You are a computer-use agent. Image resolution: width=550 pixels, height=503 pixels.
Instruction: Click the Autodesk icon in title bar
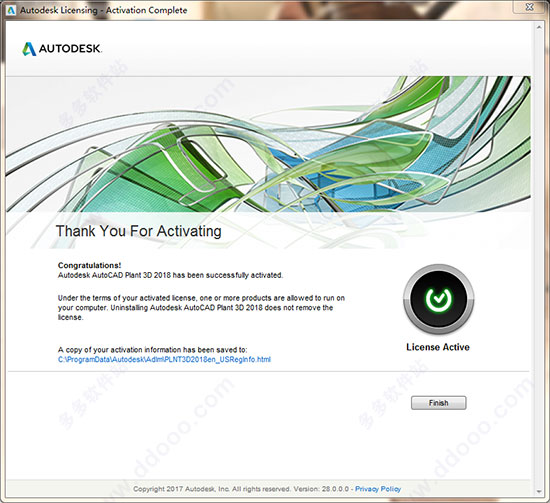pos(11,10)
